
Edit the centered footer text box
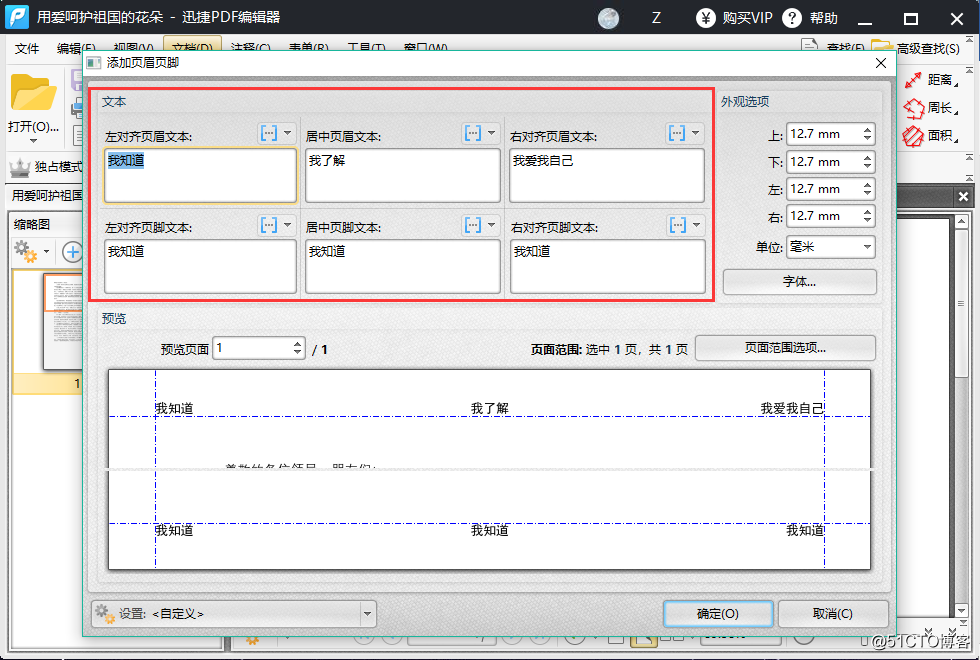[402, 266]
